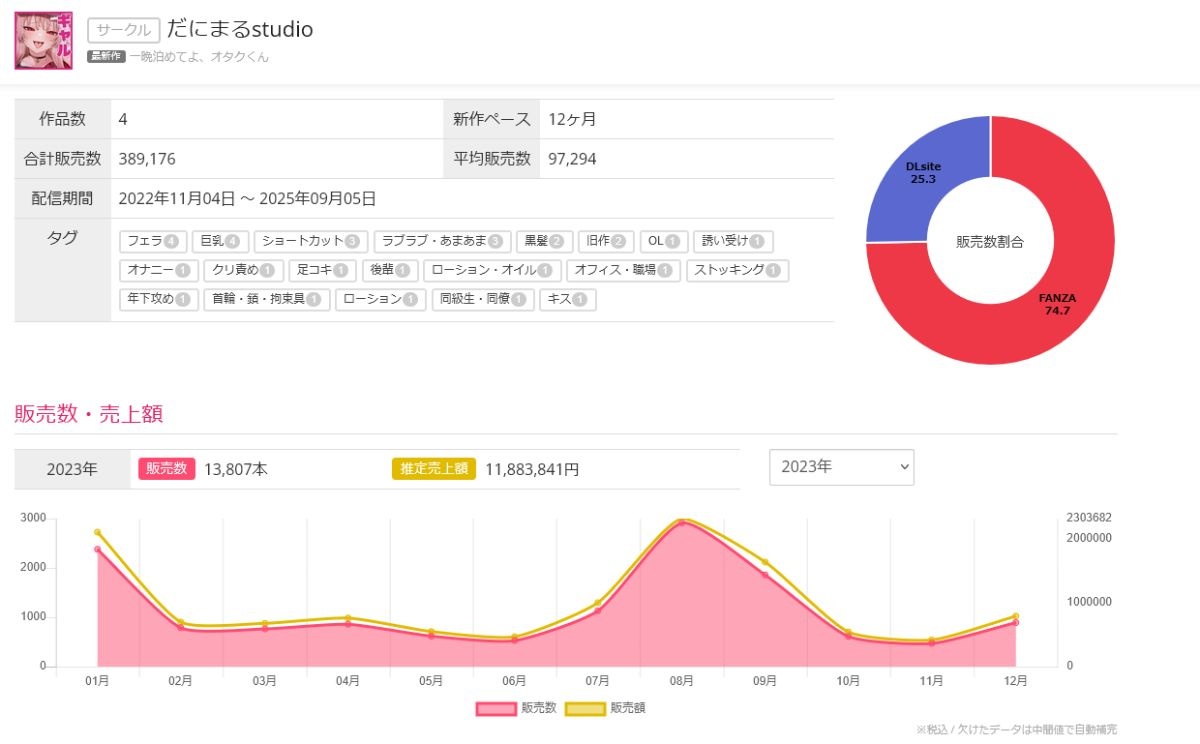
Task: Click the 旧作 tag chip
Action: [606, 241]
